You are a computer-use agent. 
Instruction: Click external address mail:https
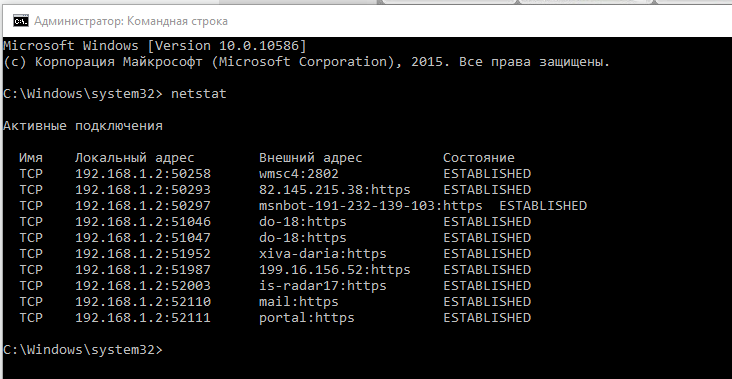click(x=299, y=302)
